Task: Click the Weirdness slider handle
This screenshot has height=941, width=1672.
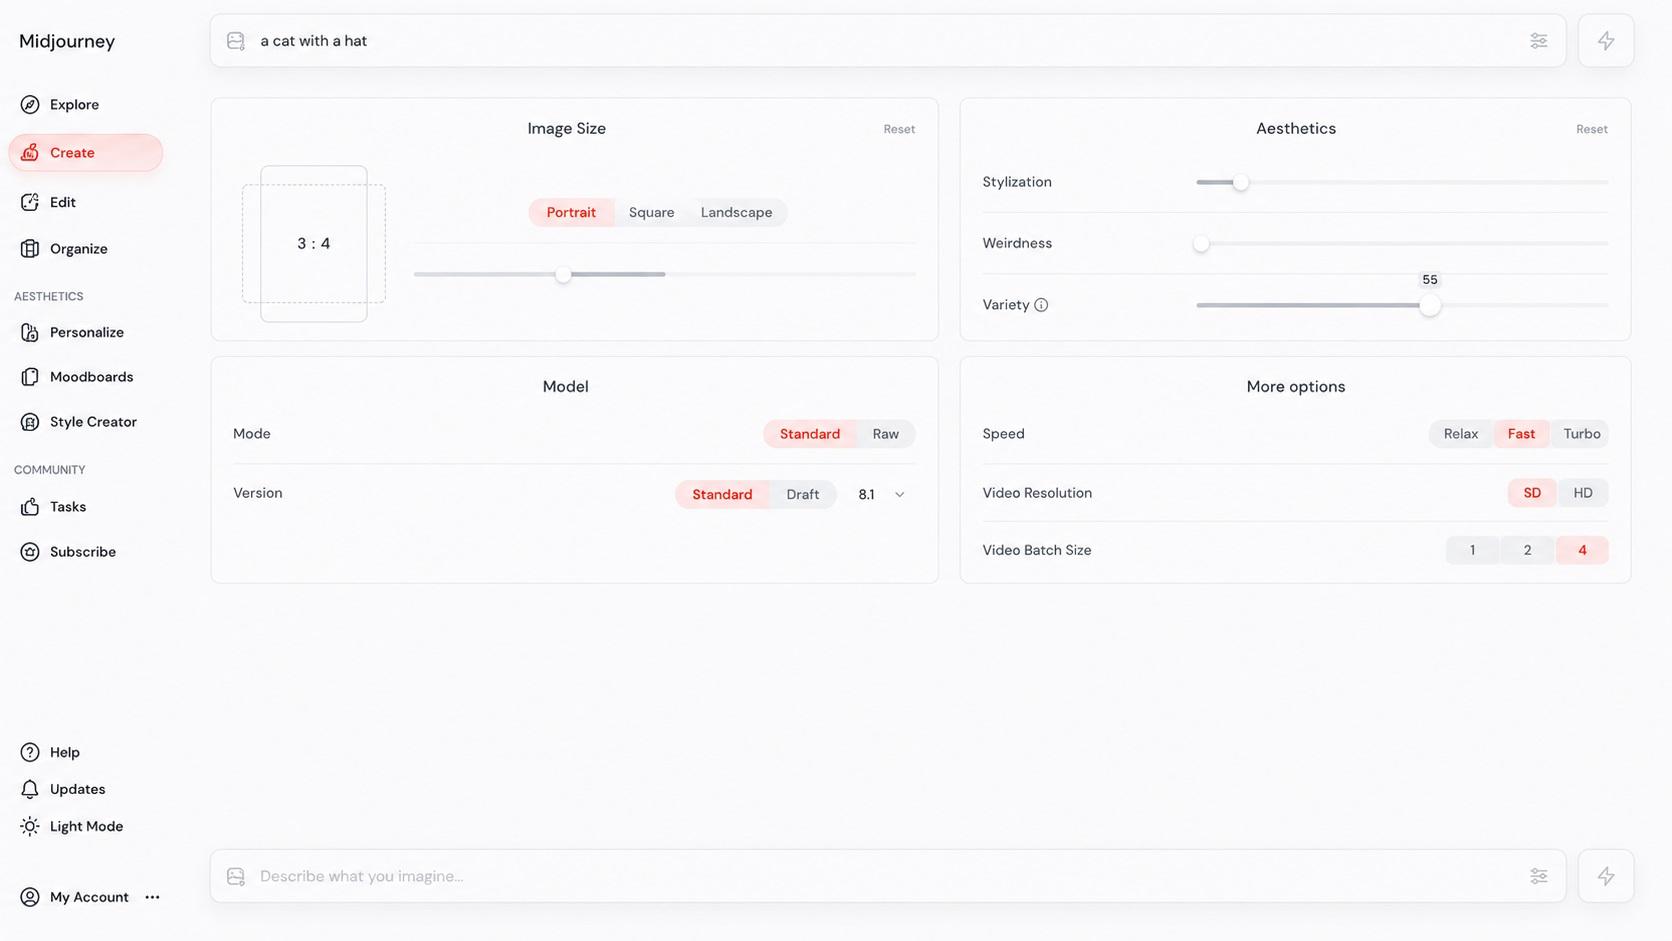Action: click(x=1201, y=243)
